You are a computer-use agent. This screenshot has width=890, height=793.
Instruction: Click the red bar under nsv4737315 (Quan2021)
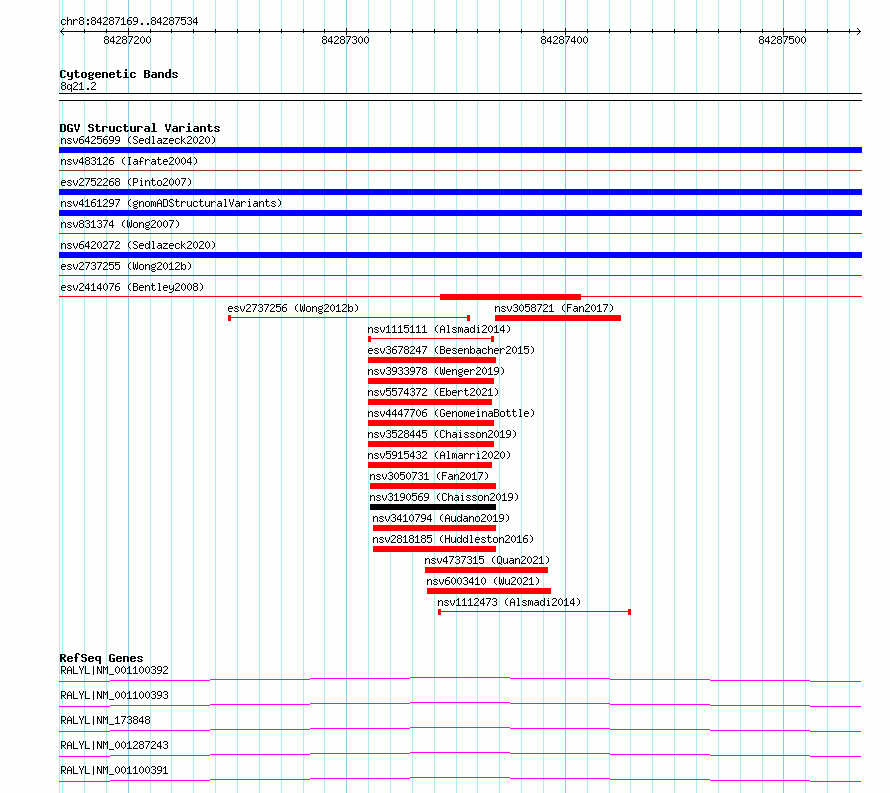486,570
